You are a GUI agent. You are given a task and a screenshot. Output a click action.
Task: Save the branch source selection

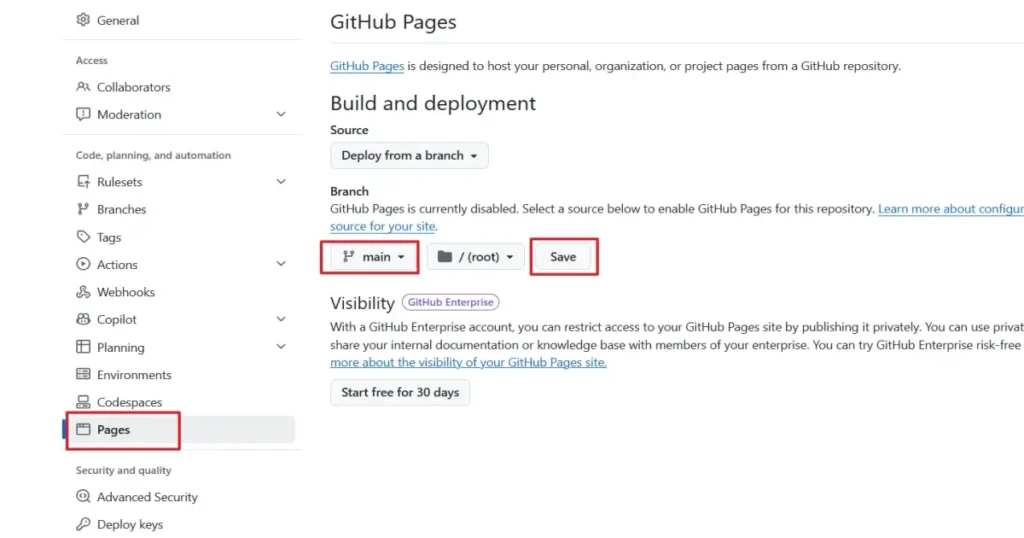(x=563, y=257)
